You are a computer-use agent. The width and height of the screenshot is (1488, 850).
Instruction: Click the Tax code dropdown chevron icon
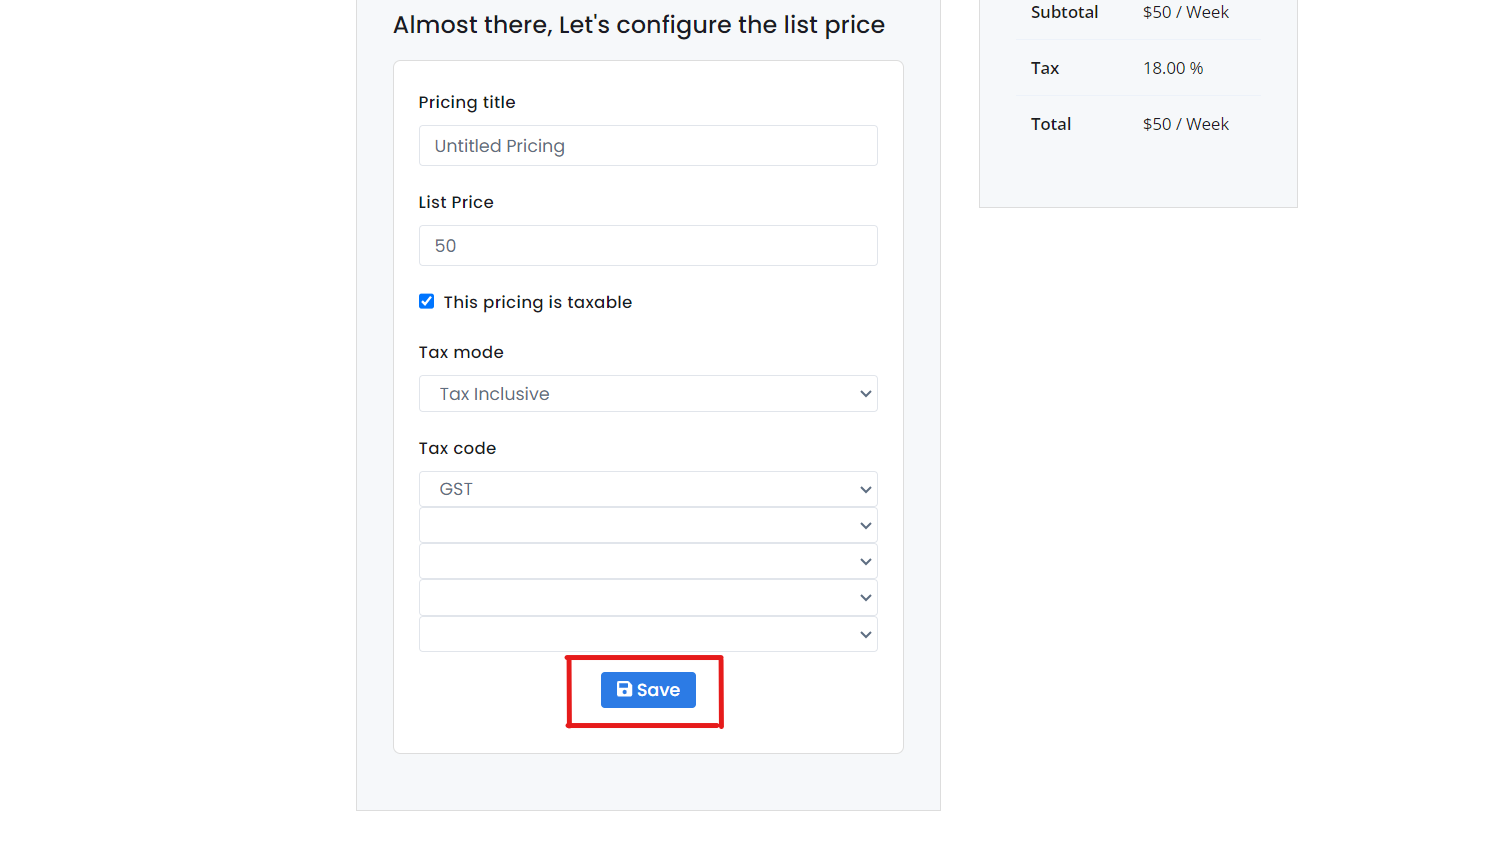pyautogui.click(x=865, y=489)
